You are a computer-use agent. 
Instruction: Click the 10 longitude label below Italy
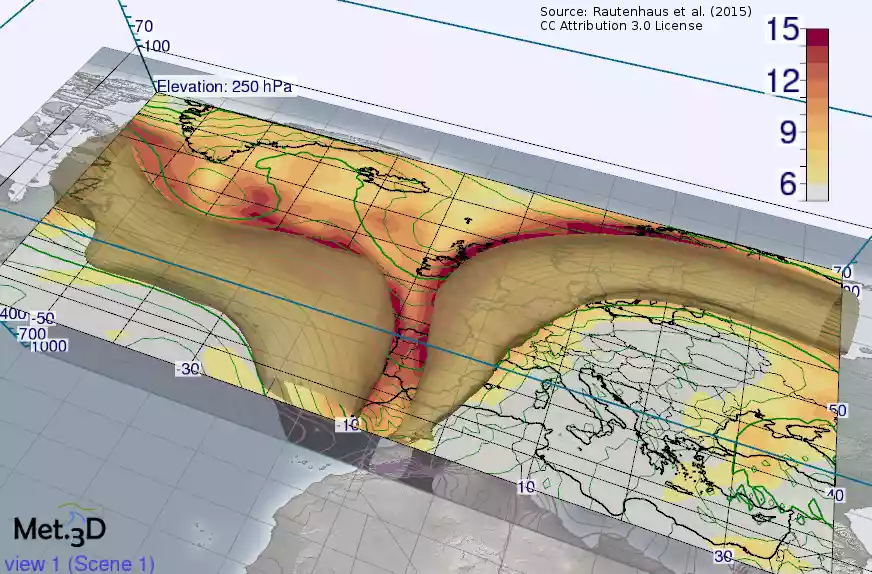pos(526,487)
